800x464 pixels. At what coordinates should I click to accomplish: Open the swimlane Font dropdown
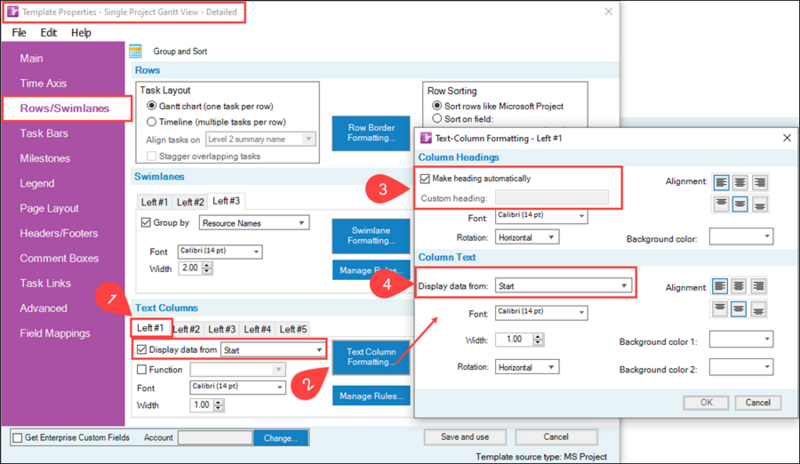(x=220, y=252)
